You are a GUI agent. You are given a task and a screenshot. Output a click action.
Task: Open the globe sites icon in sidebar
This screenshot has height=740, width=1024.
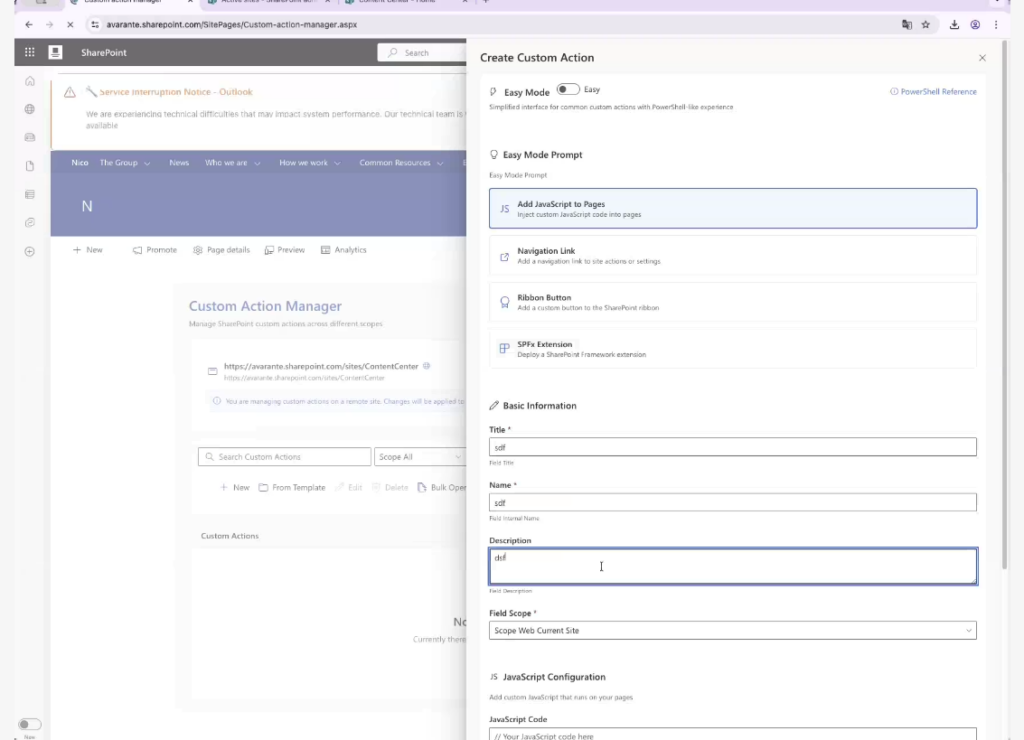pos(30,109)
